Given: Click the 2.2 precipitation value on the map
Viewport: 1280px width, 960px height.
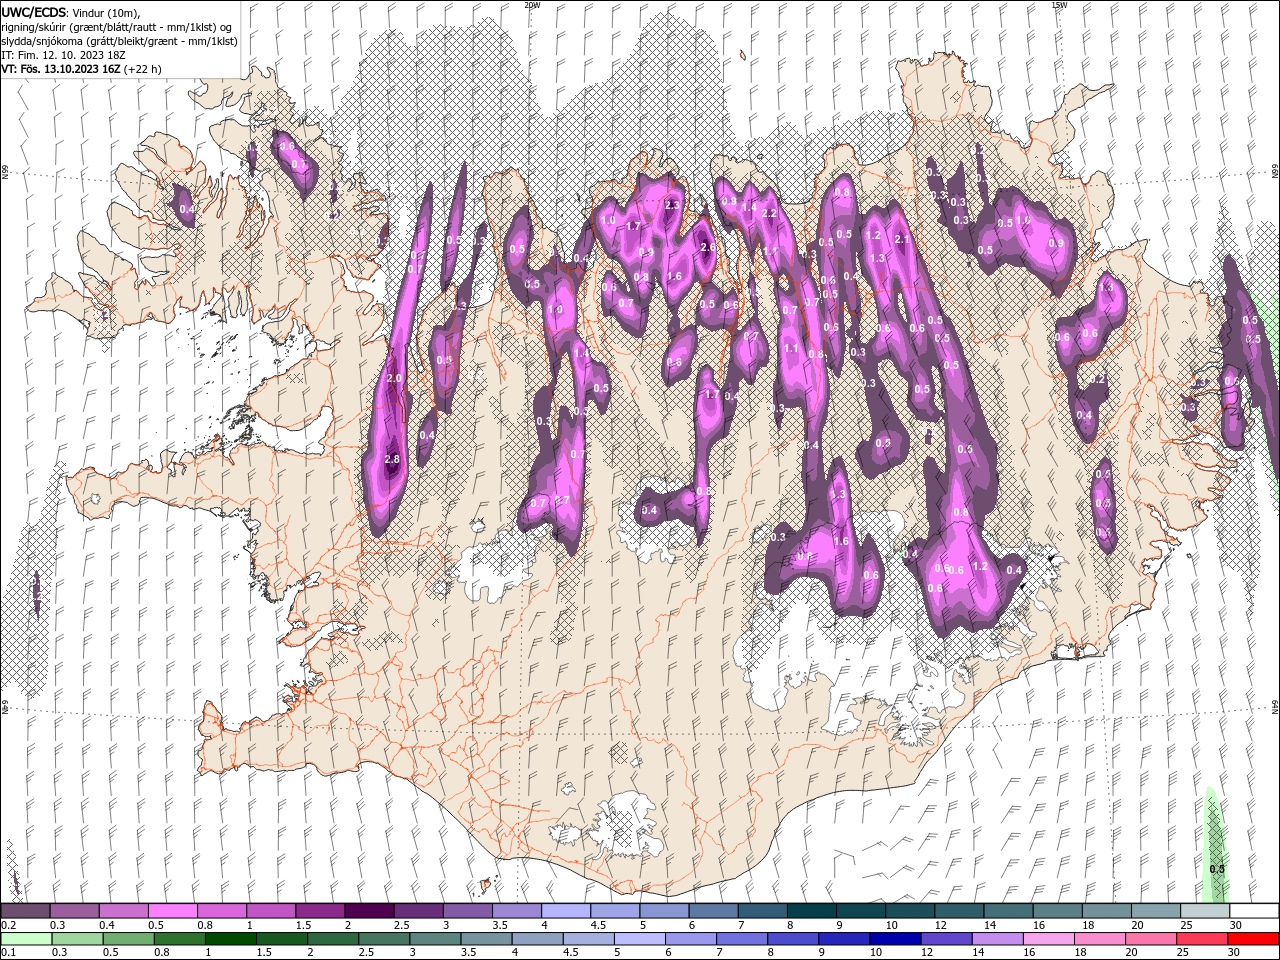Looking at the screenshot, I should pyautogui.click(x=769, y=213).
